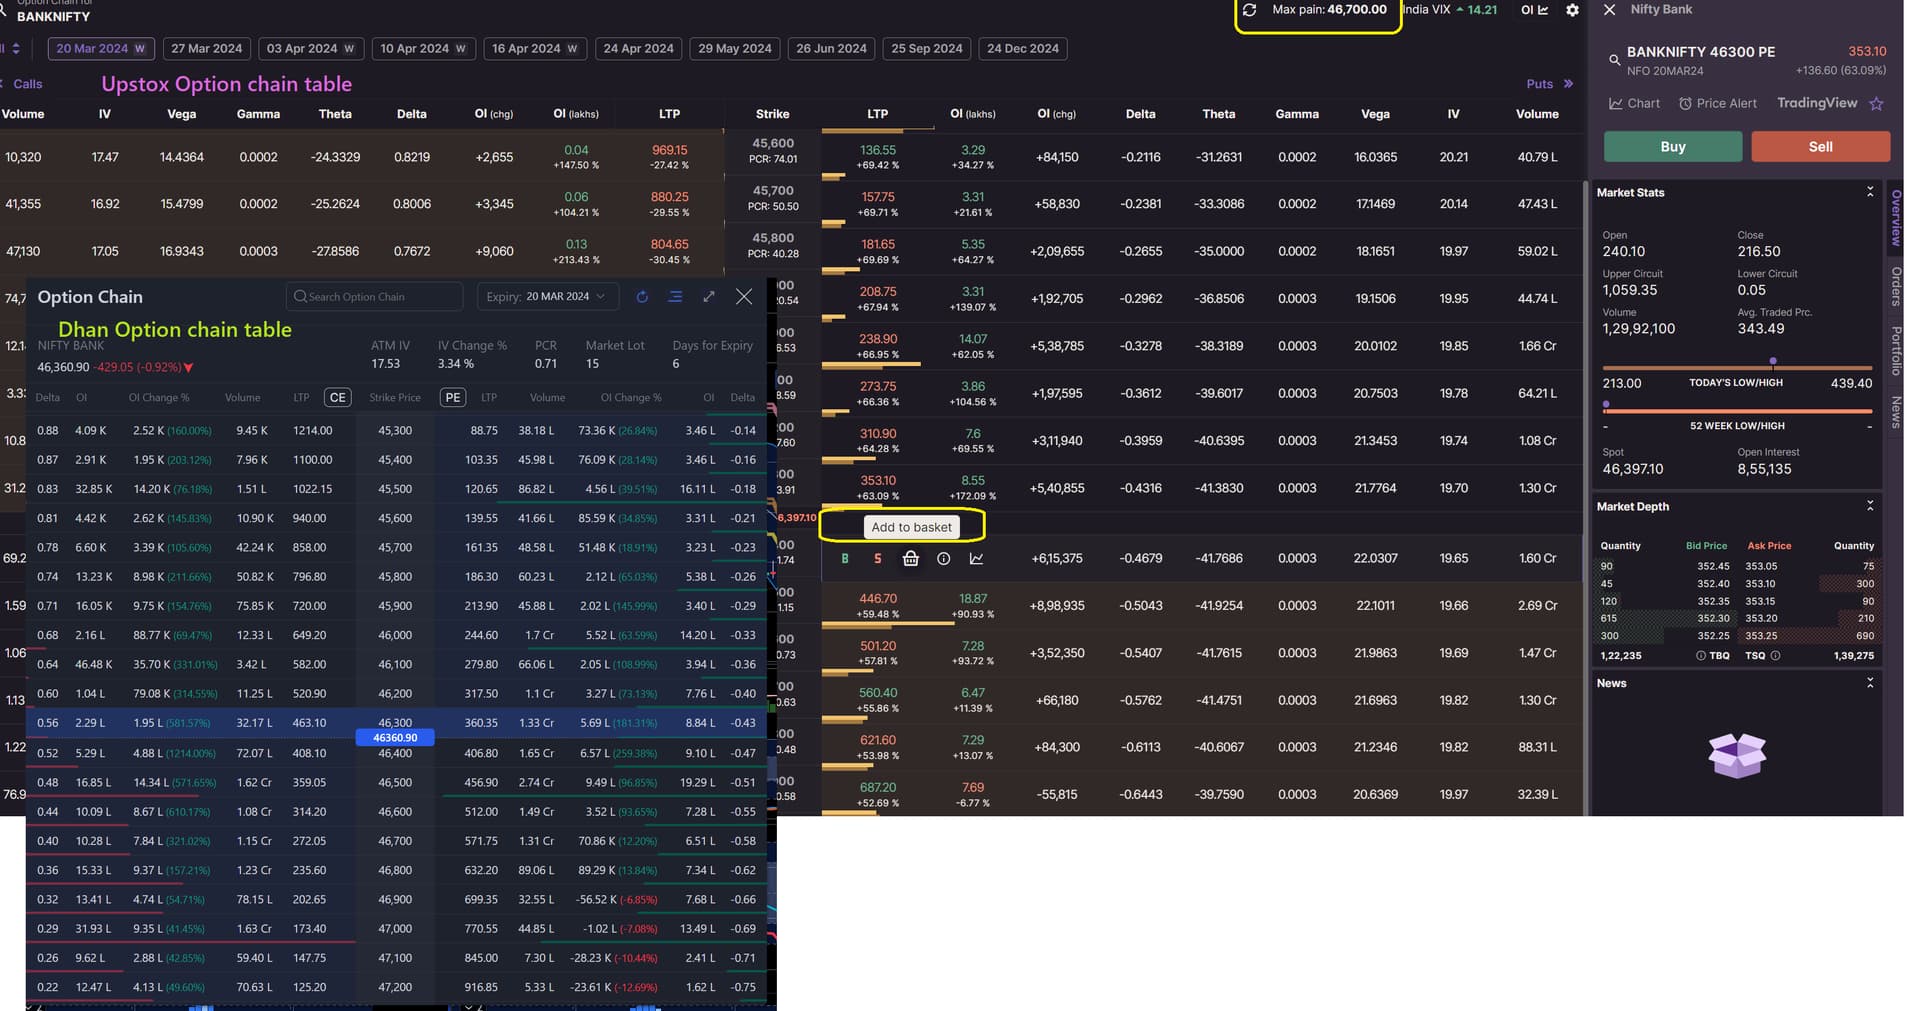Click Today's Low/High range slider marker
Screen dimensions: 1920x1011
click(x=1773, y=361)
